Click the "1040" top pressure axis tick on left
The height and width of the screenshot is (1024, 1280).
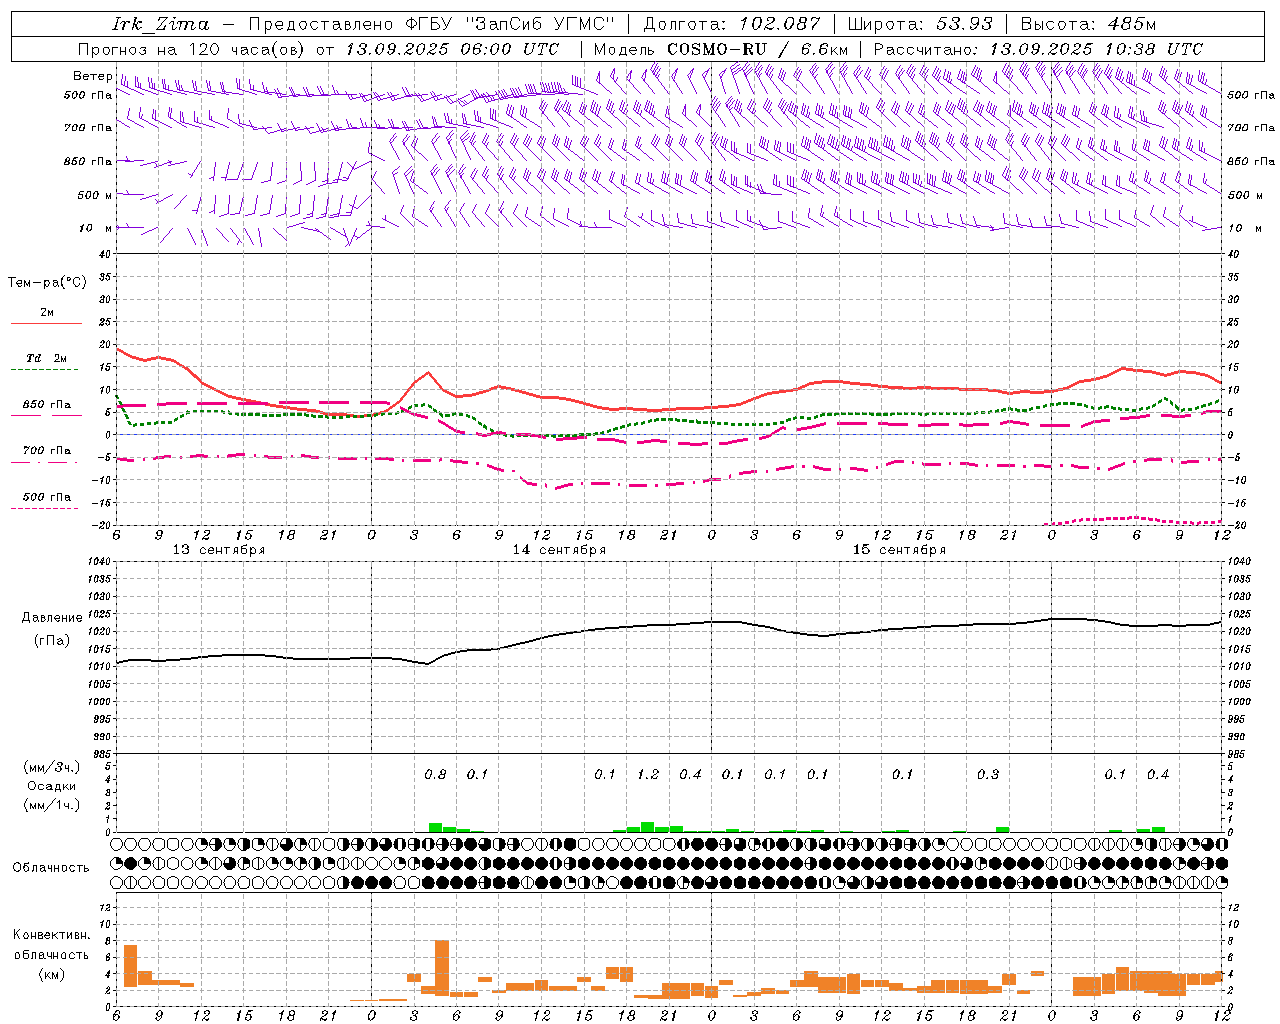(x=98, y=561)
